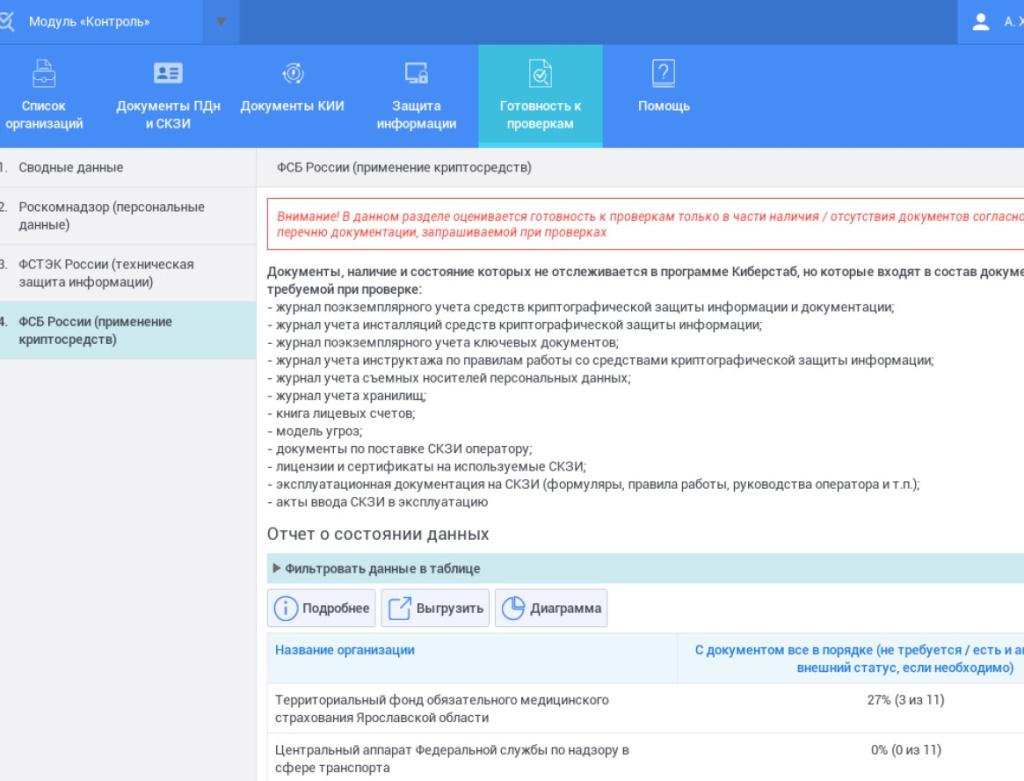Open the Документы ПДн и СКЗИ icon
1024x781 pixels.
point(168,72)
